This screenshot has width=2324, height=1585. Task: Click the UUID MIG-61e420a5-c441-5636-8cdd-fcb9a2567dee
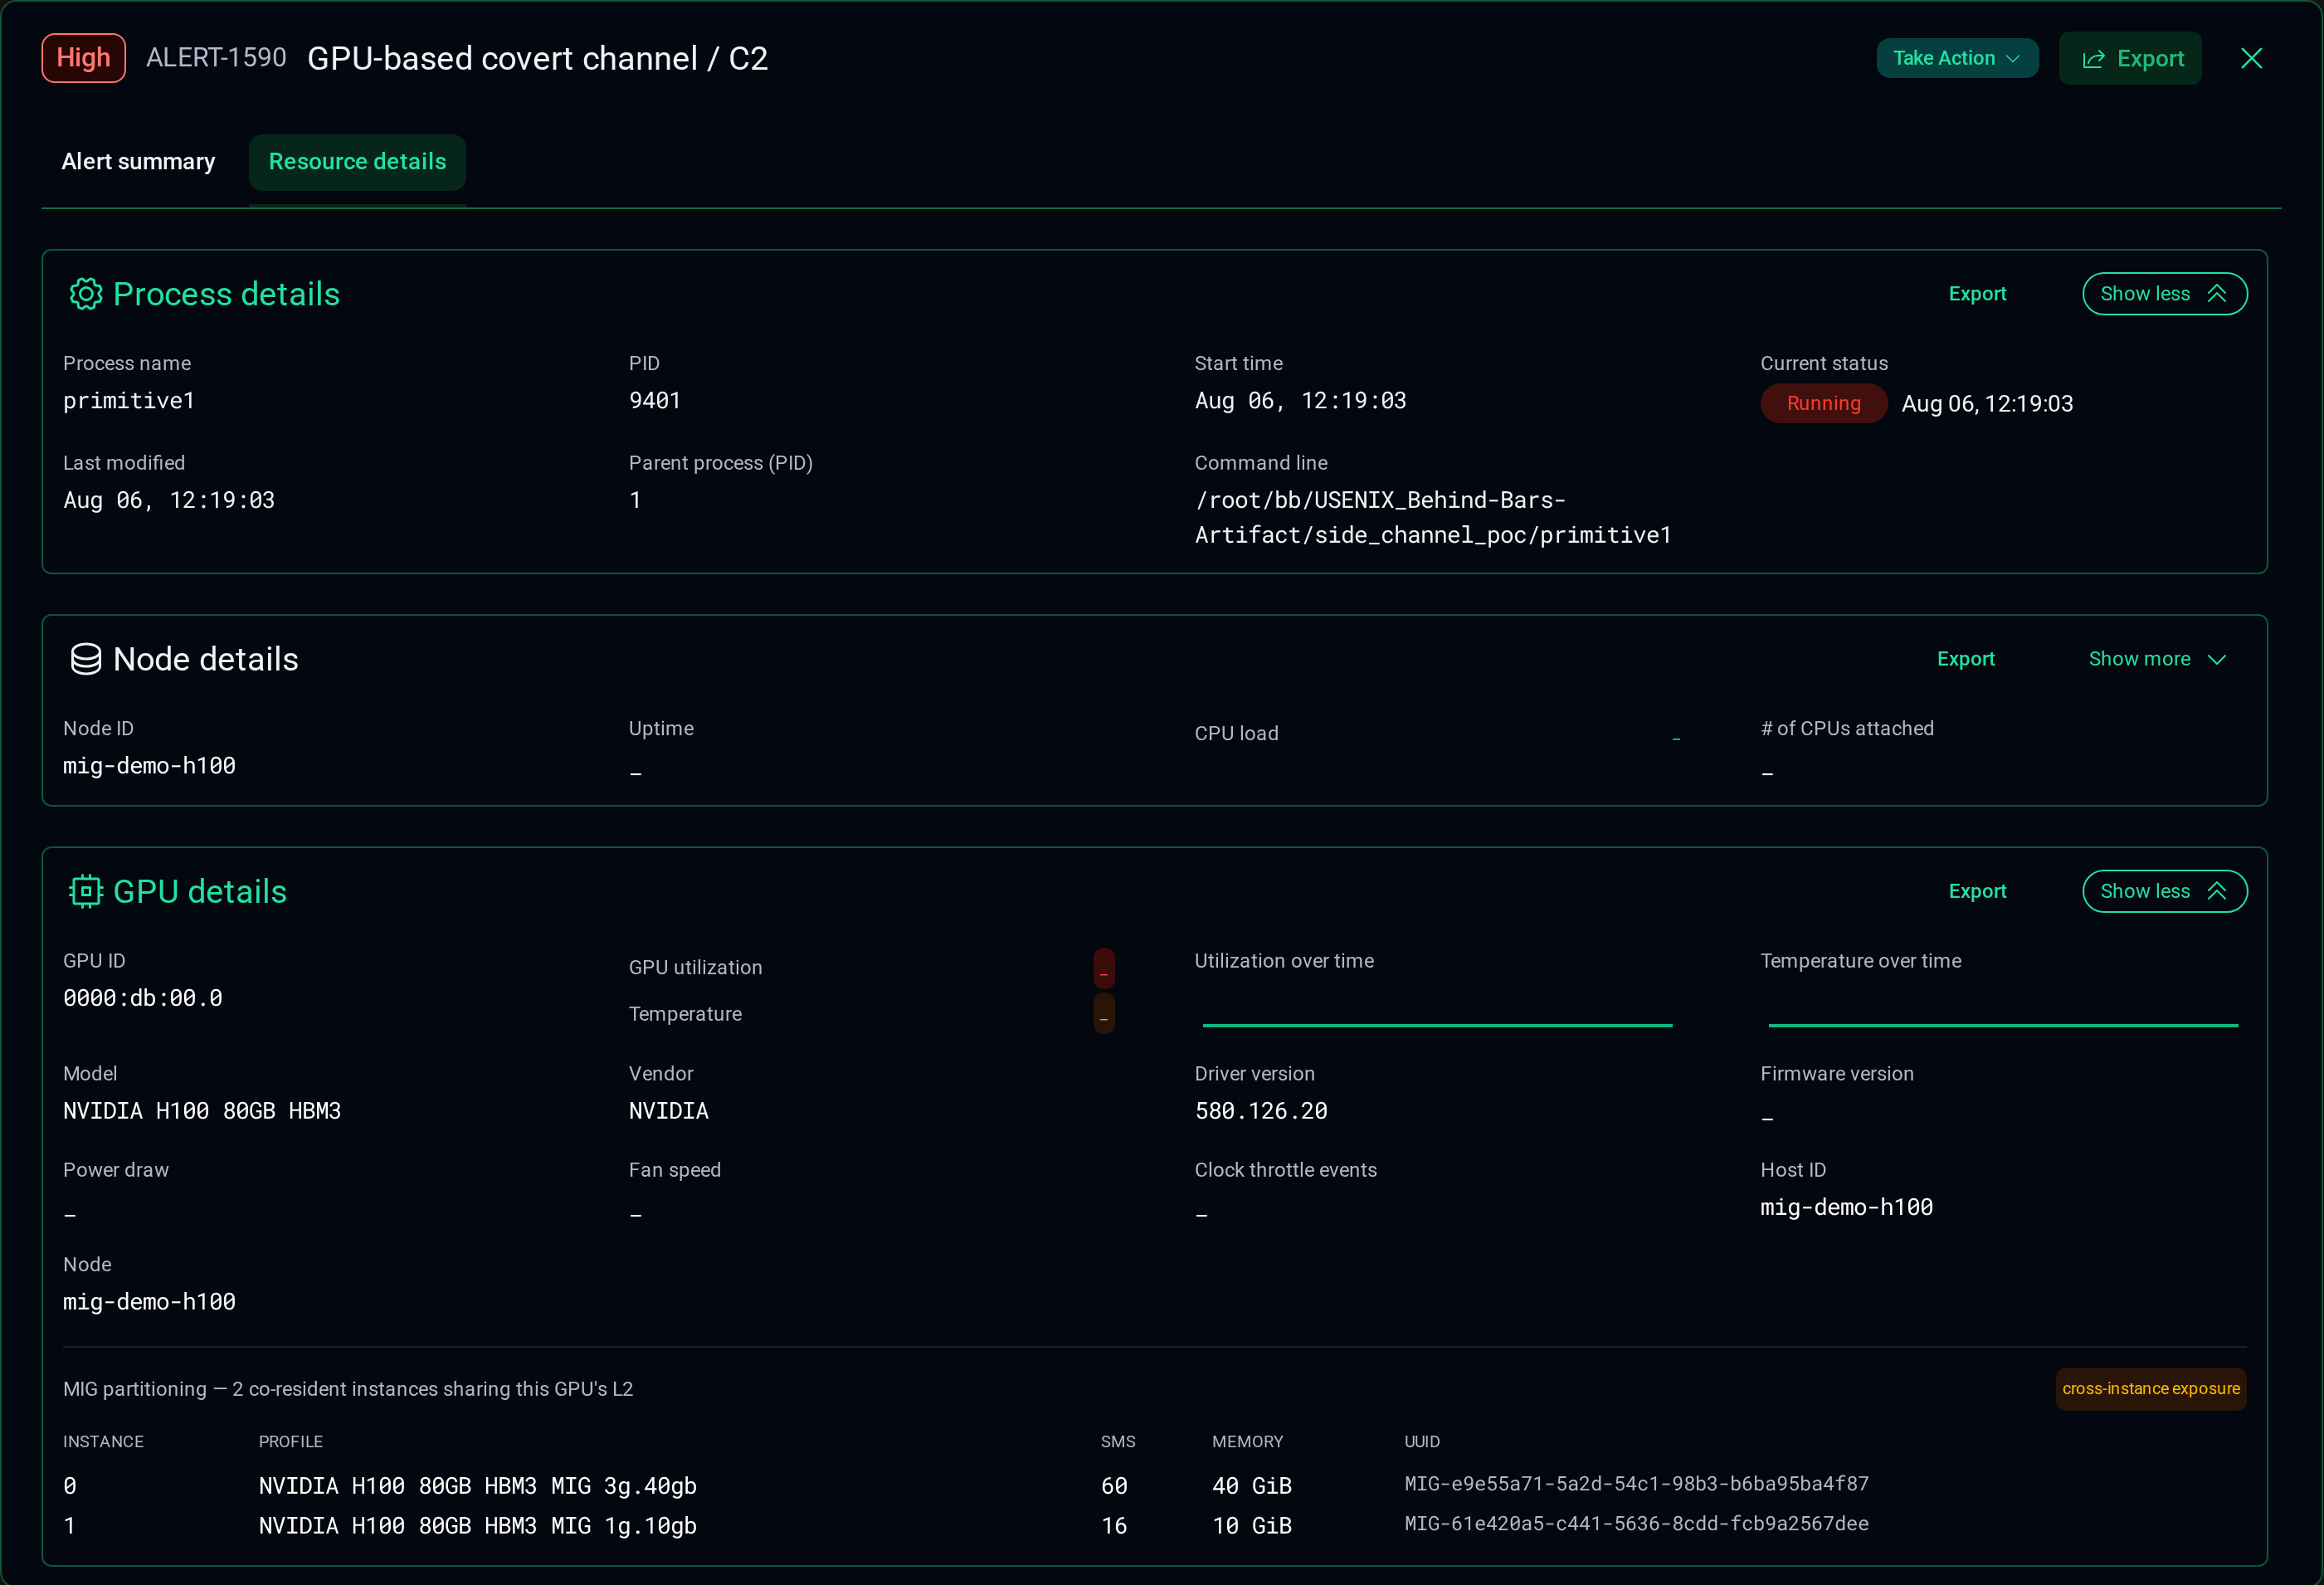pyautogui.click(x=1636, y=1524)
